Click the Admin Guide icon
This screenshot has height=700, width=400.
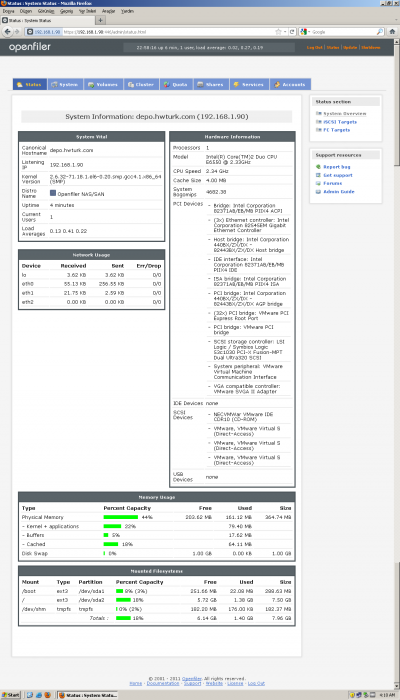[318, 192]
